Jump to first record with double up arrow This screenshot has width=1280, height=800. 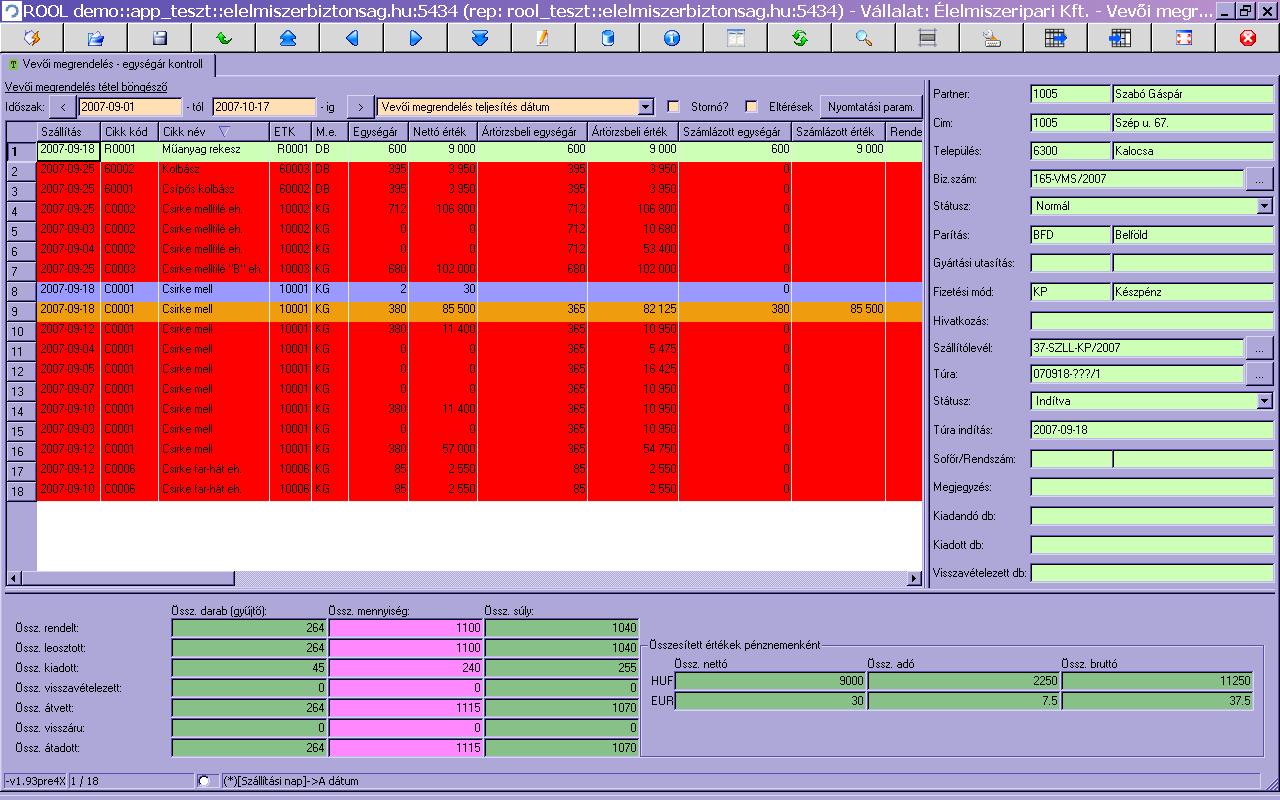[x=288, y=38]
